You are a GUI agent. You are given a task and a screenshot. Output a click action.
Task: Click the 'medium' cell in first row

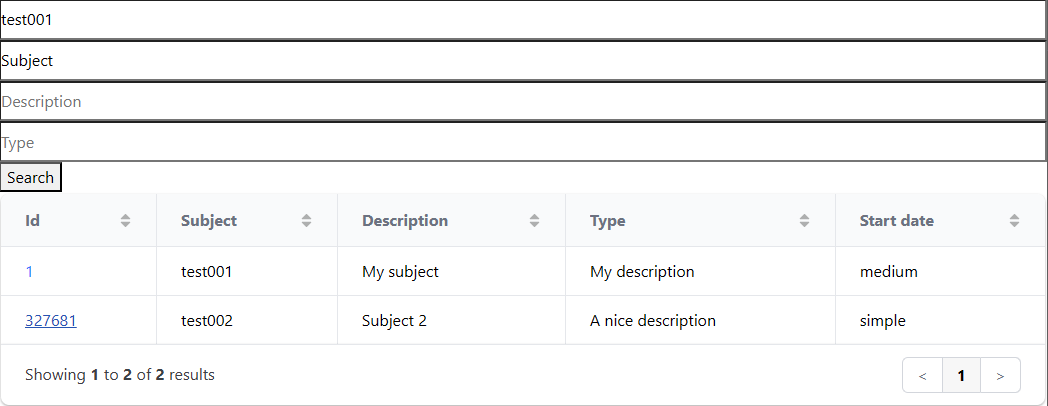[x=888, y=271]
